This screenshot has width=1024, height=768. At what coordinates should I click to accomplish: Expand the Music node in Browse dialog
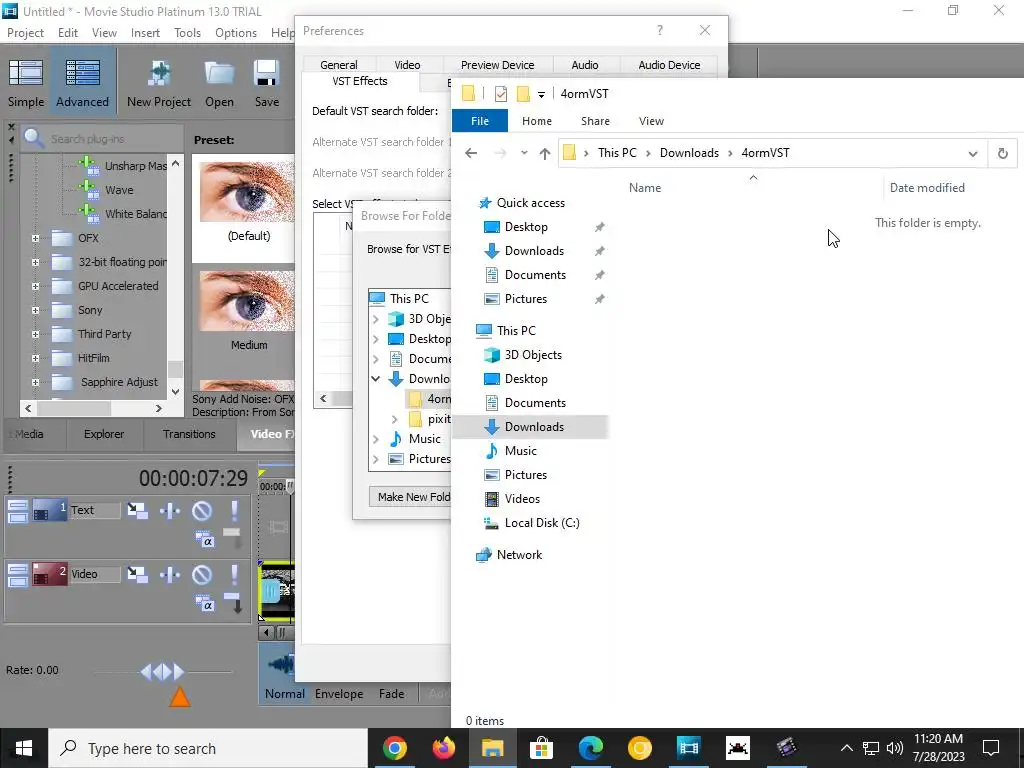point(376,440)
